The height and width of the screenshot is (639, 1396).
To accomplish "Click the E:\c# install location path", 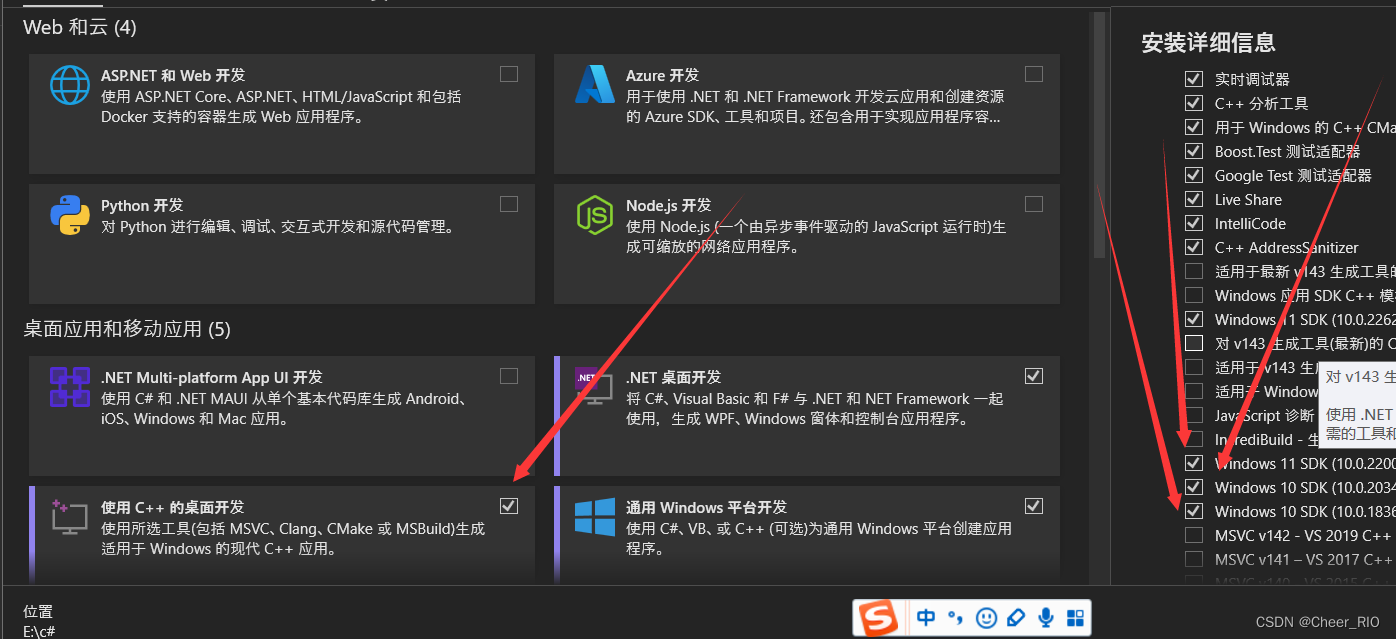I will pos(39,632).
